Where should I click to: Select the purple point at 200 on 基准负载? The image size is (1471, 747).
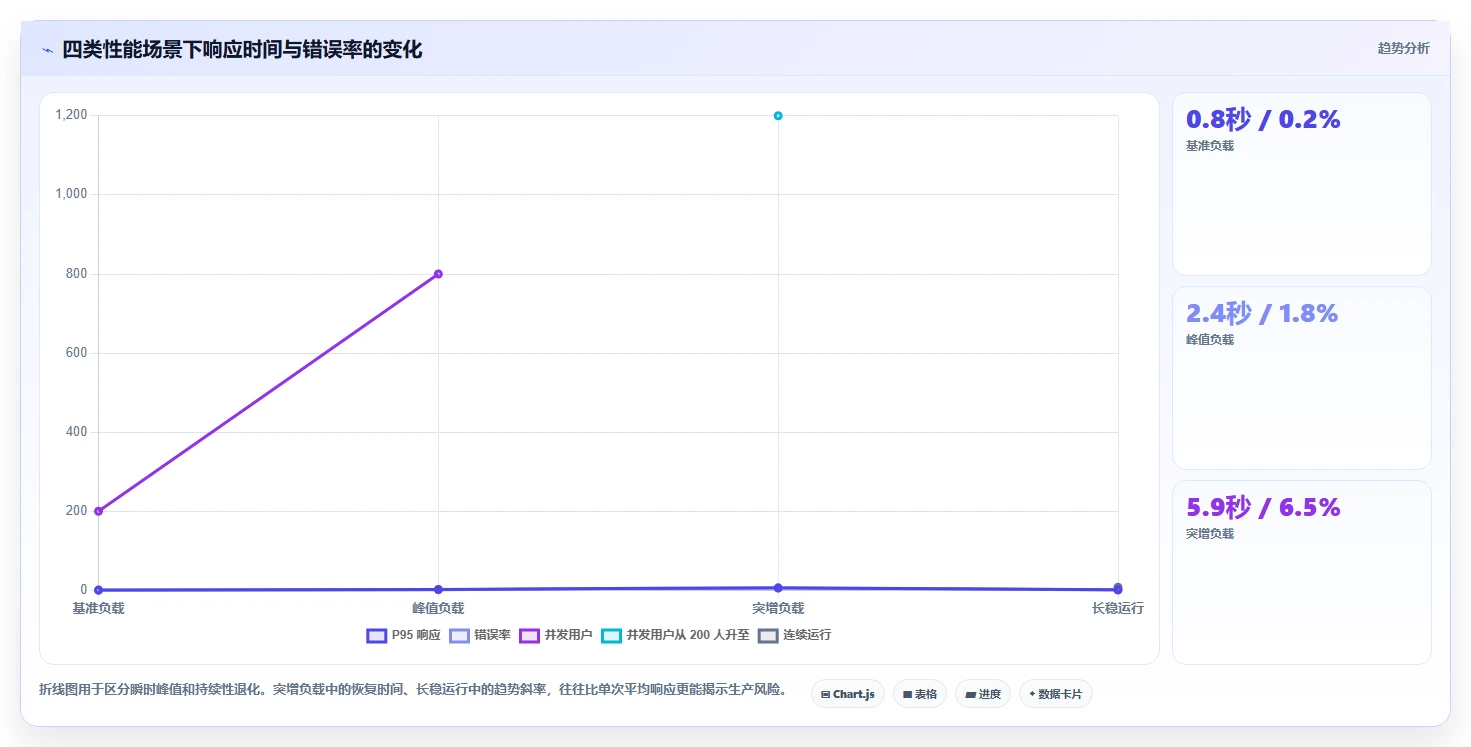98,511
